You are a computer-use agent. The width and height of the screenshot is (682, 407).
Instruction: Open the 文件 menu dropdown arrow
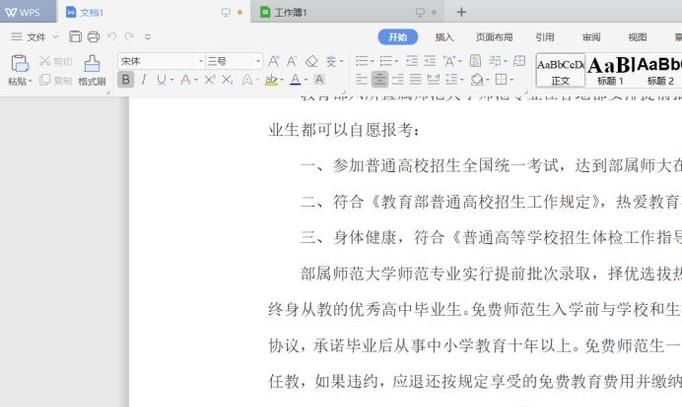click(56, 37)
